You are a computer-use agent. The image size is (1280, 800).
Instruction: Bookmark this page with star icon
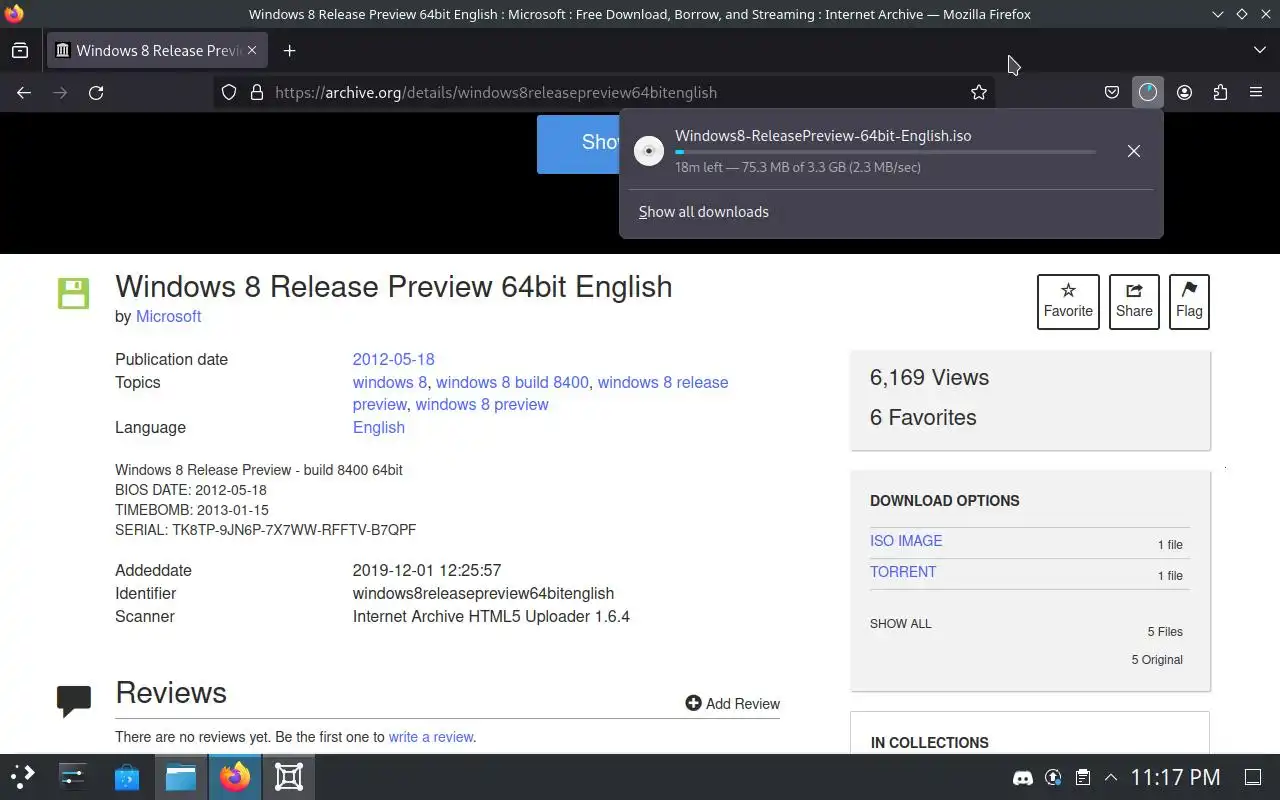coord(979,92)
